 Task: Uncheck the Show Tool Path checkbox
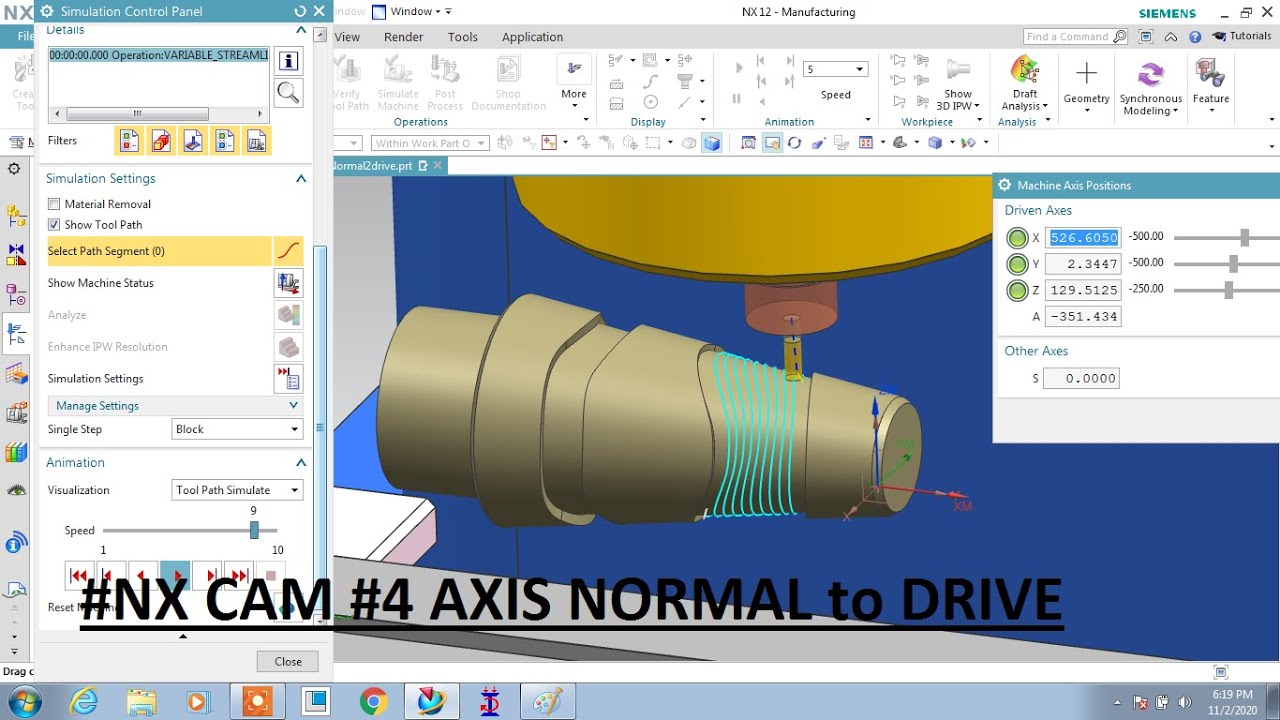(x=54, y=225)
